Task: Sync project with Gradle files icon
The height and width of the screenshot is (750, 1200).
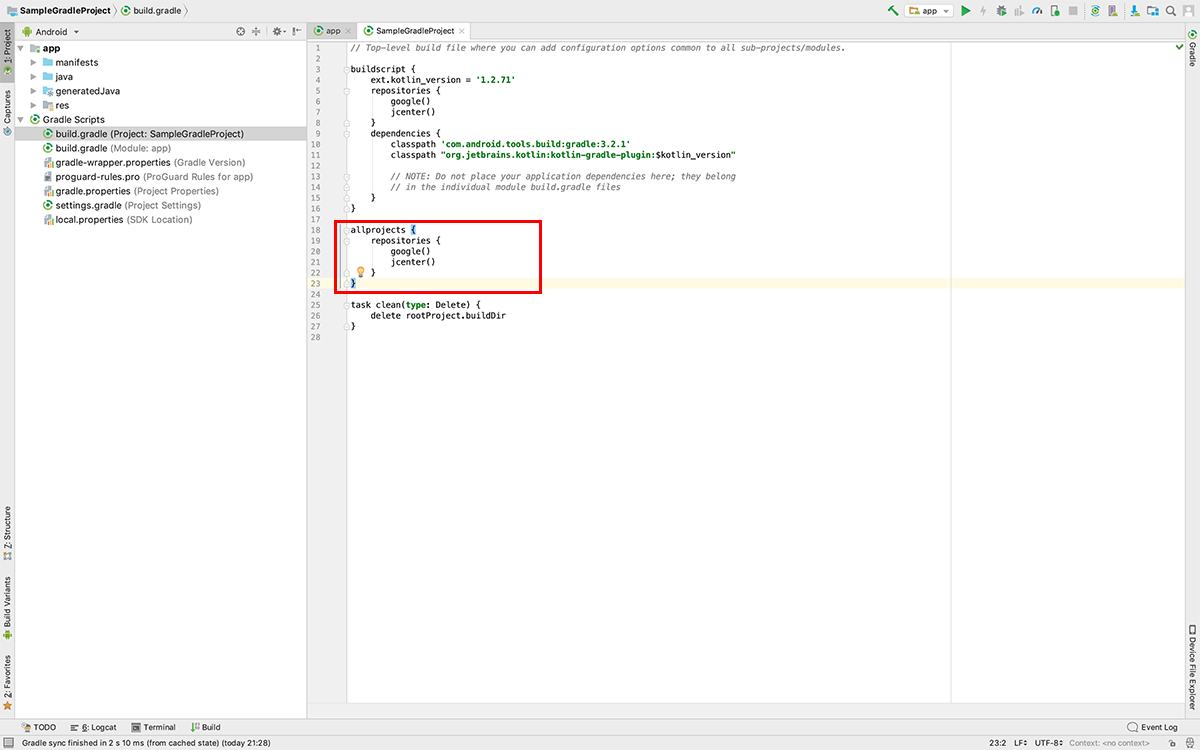Action: coord(1096,10)
